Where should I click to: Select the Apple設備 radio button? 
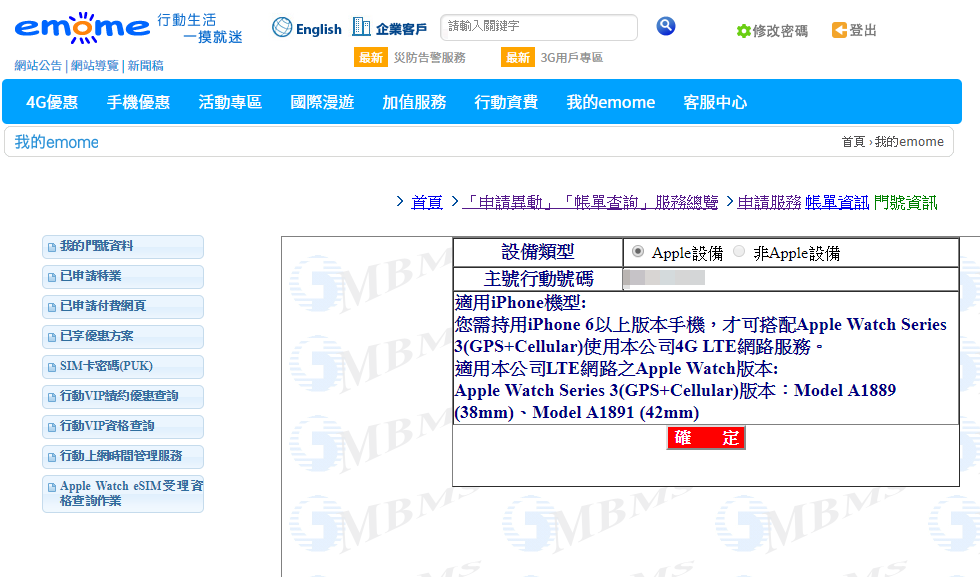point(638,251)
